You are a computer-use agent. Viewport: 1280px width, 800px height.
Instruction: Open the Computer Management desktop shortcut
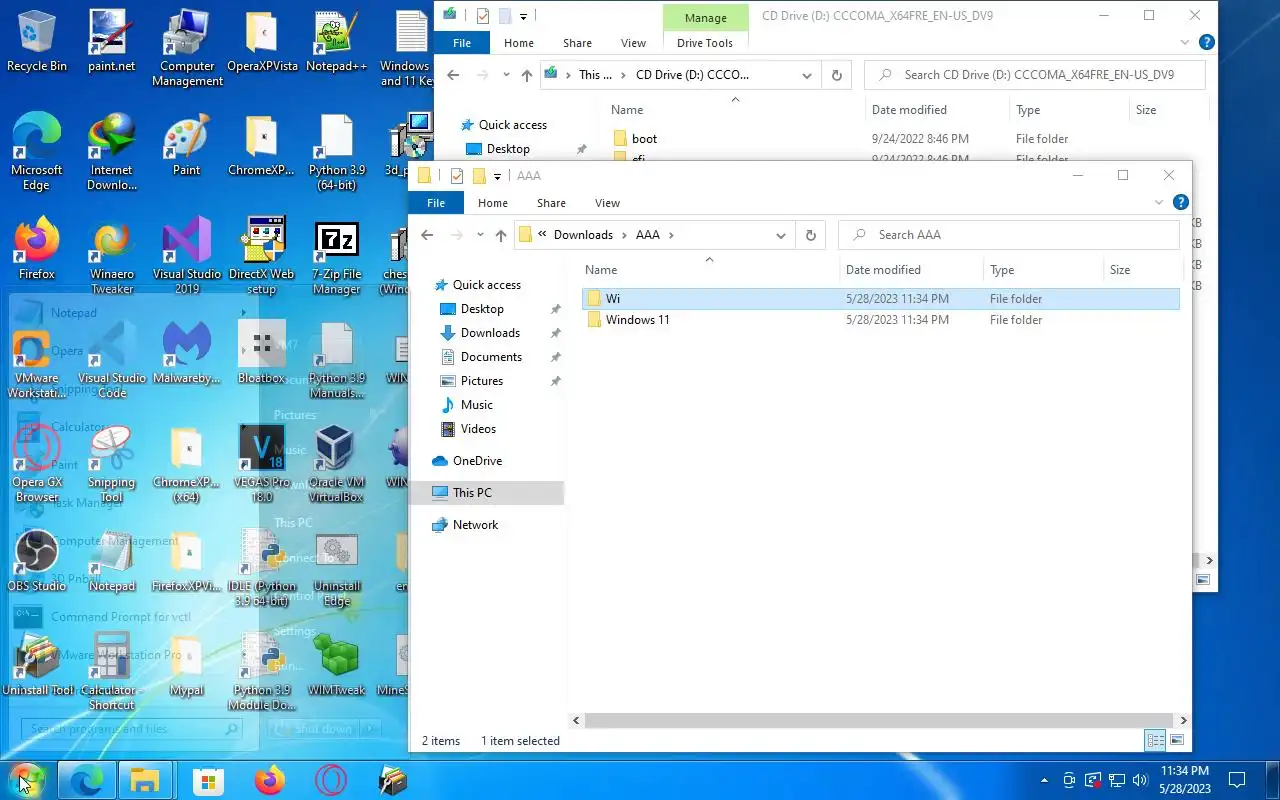click(187, 48)
